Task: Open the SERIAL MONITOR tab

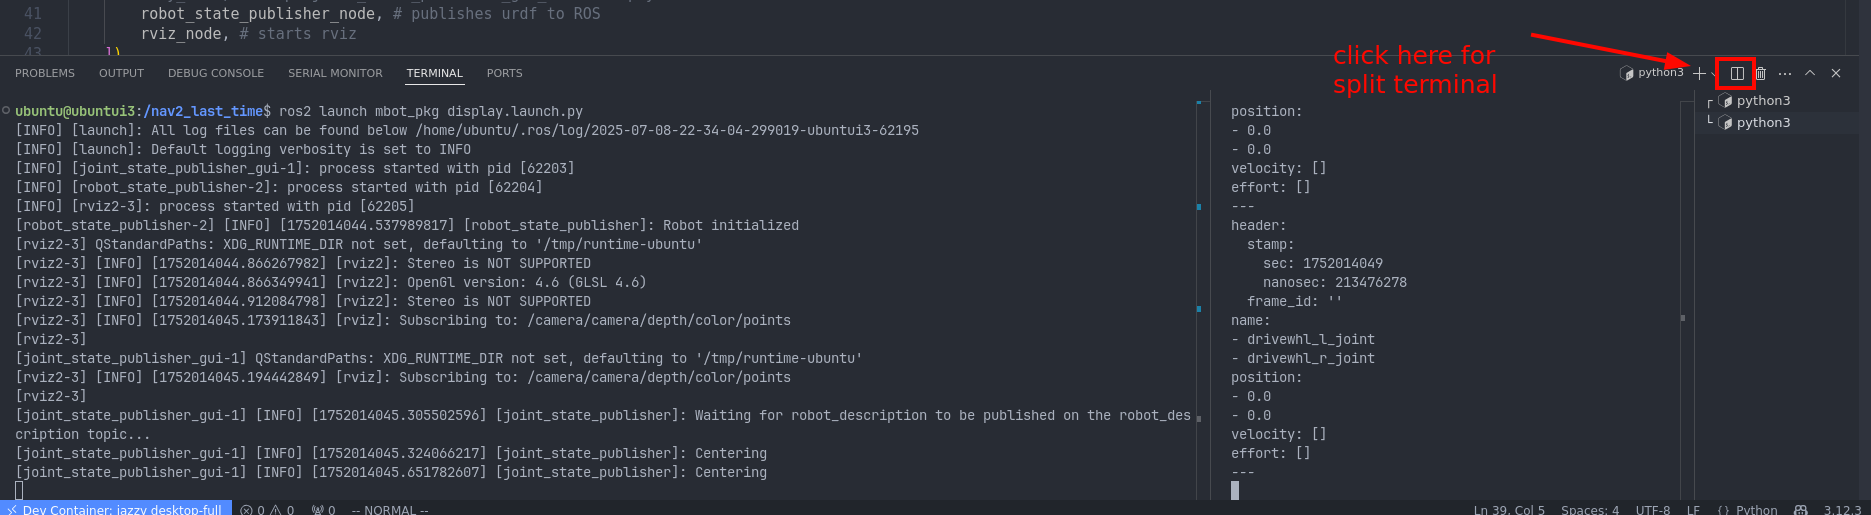Action: pyautogui.click(x=335, y=73)
